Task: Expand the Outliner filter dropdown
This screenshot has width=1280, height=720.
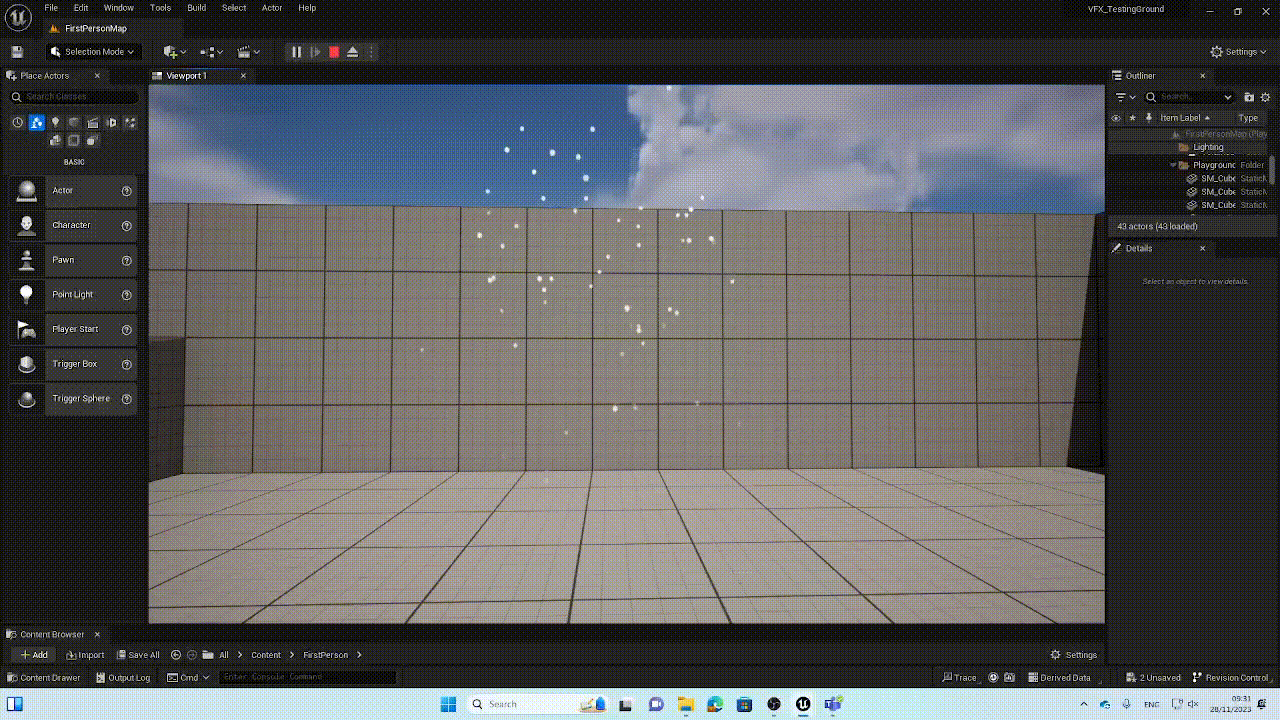Action: 1125,97
